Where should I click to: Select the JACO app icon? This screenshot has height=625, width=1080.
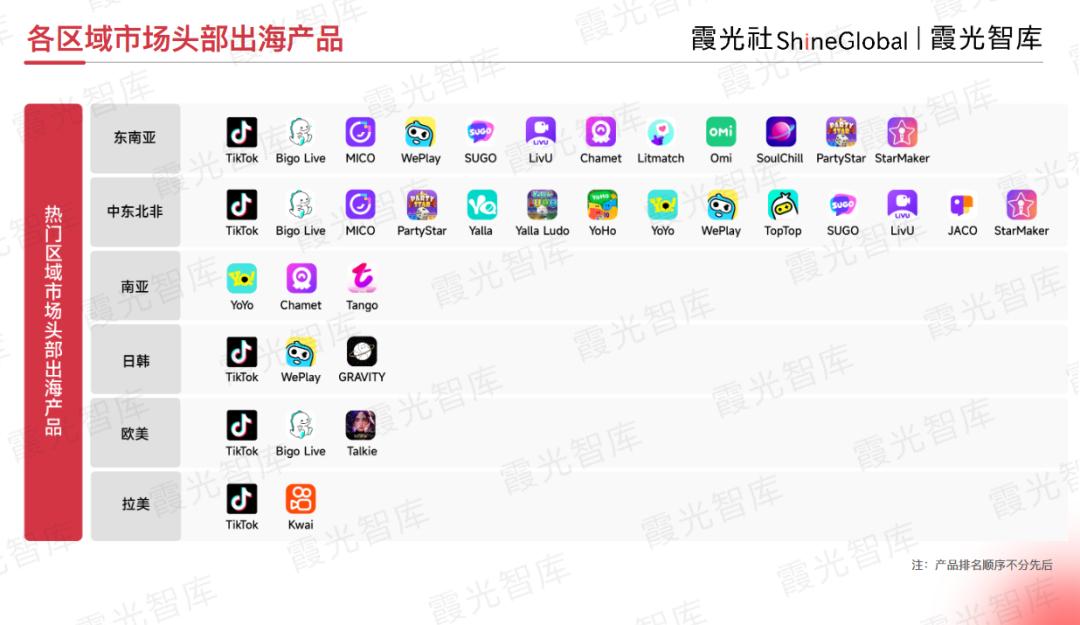pos(962,205)
